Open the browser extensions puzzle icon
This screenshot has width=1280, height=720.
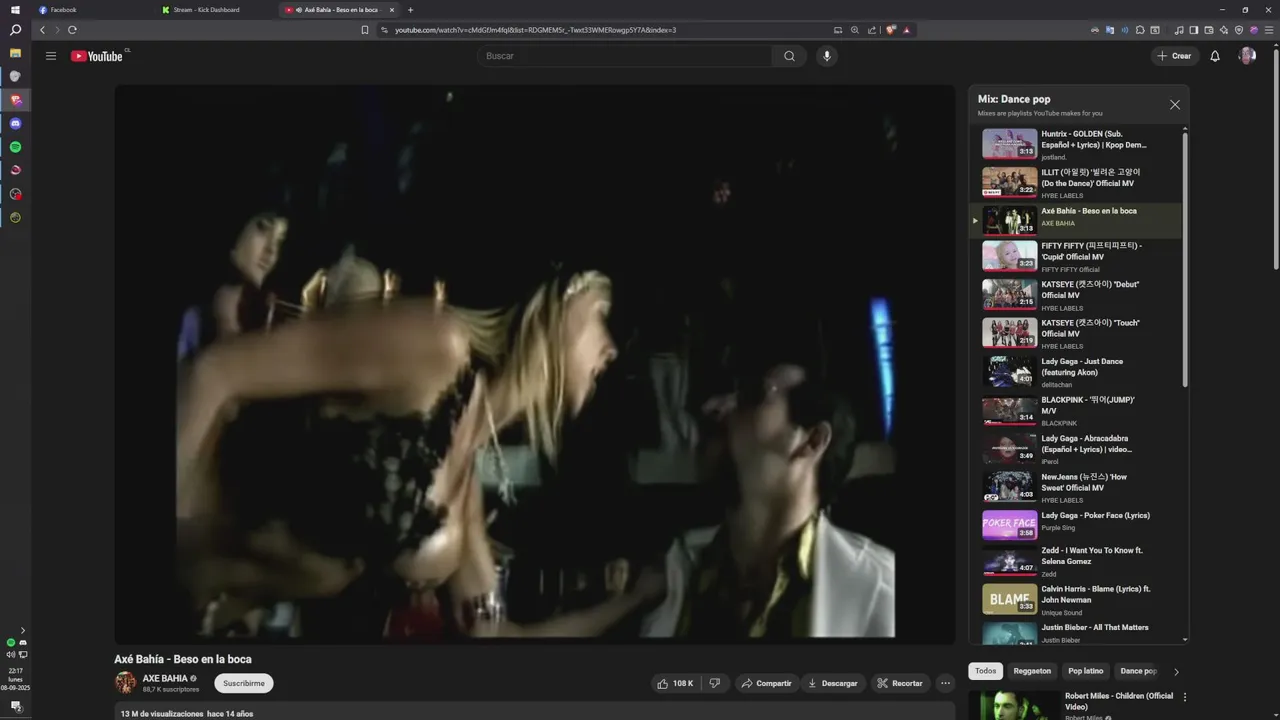pos(1140,30)
